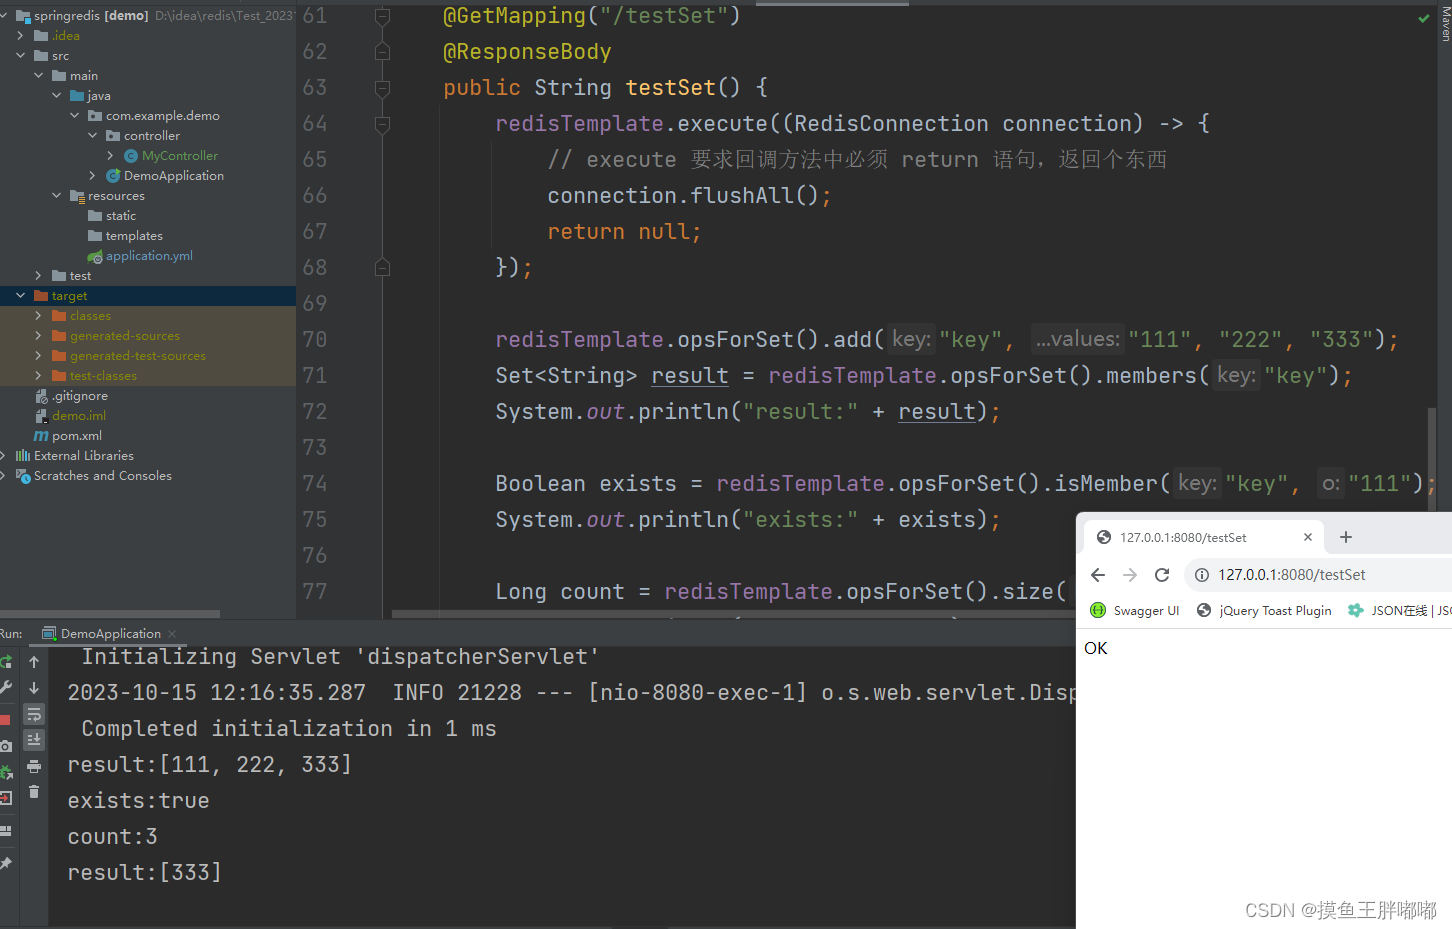The height and width of the screenshot is (929, 1452).
Task: Expand External Libraries
Action: (x=4, y=456)
